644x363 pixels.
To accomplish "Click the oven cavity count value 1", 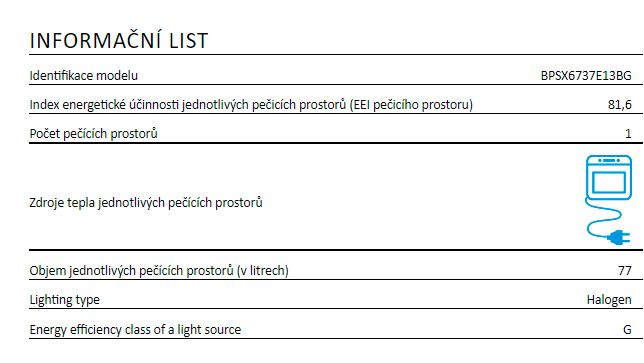I will tap(628, 134).
